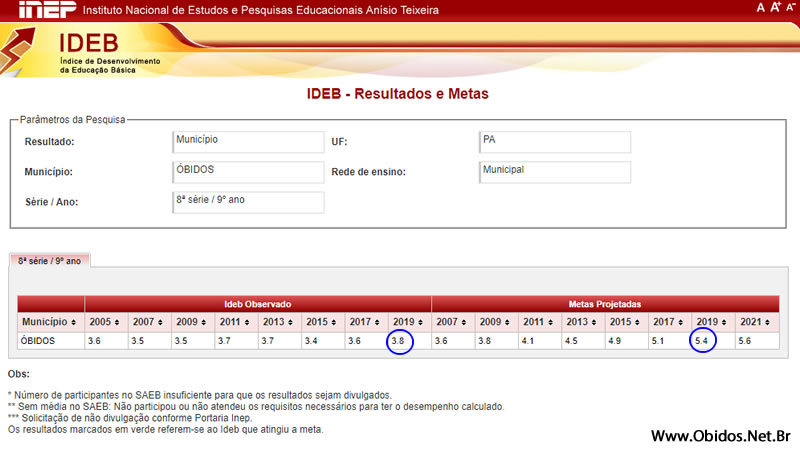
Task: Select projected 2019 value 5.4
Action: click(713, 341)
